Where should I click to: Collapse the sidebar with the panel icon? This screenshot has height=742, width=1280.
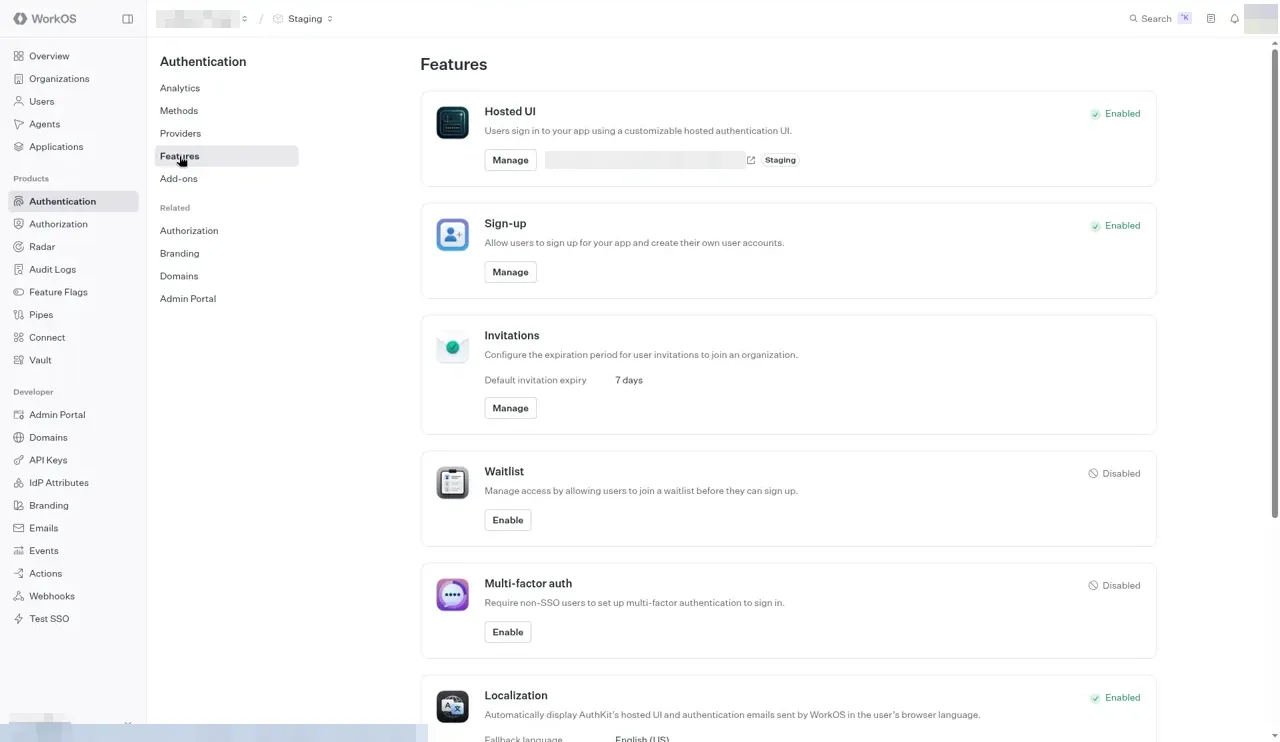[127, 19]
